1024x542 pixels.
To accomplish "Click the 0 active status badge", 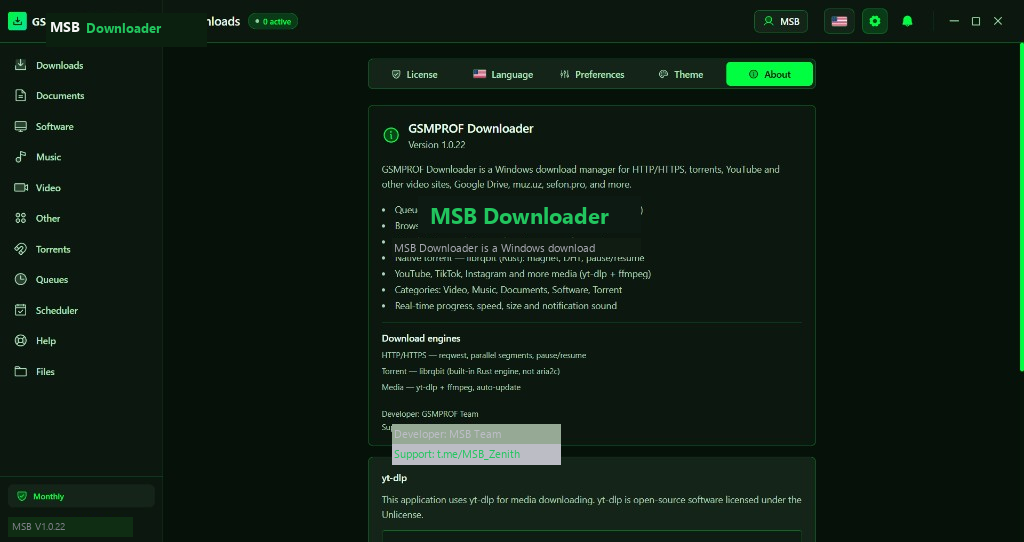I will click(273, 22).
